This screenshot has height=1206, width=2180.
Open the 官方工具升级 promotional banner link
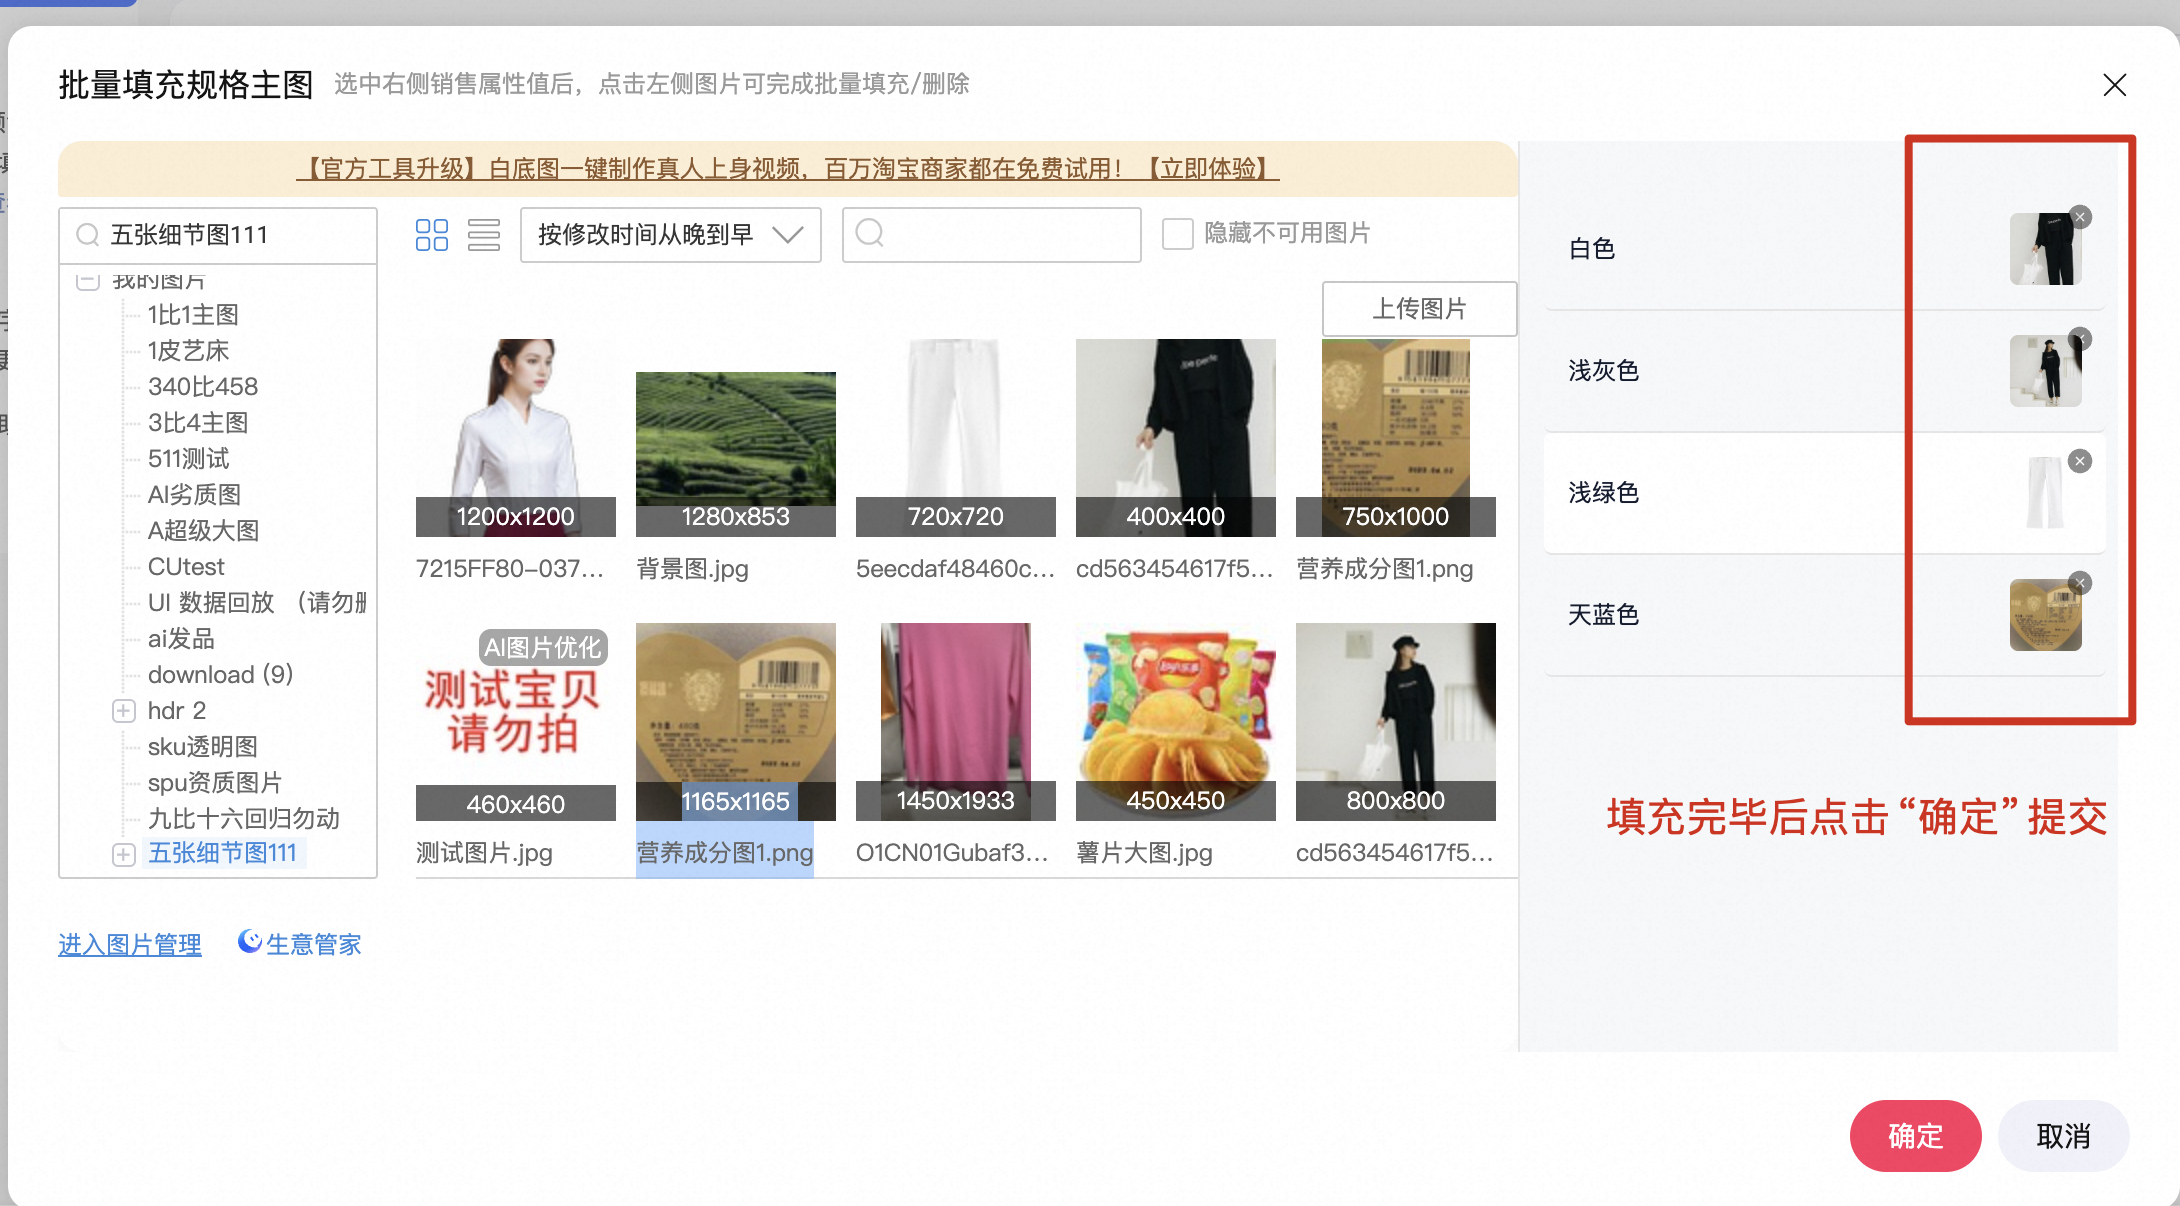click(788, 169)
